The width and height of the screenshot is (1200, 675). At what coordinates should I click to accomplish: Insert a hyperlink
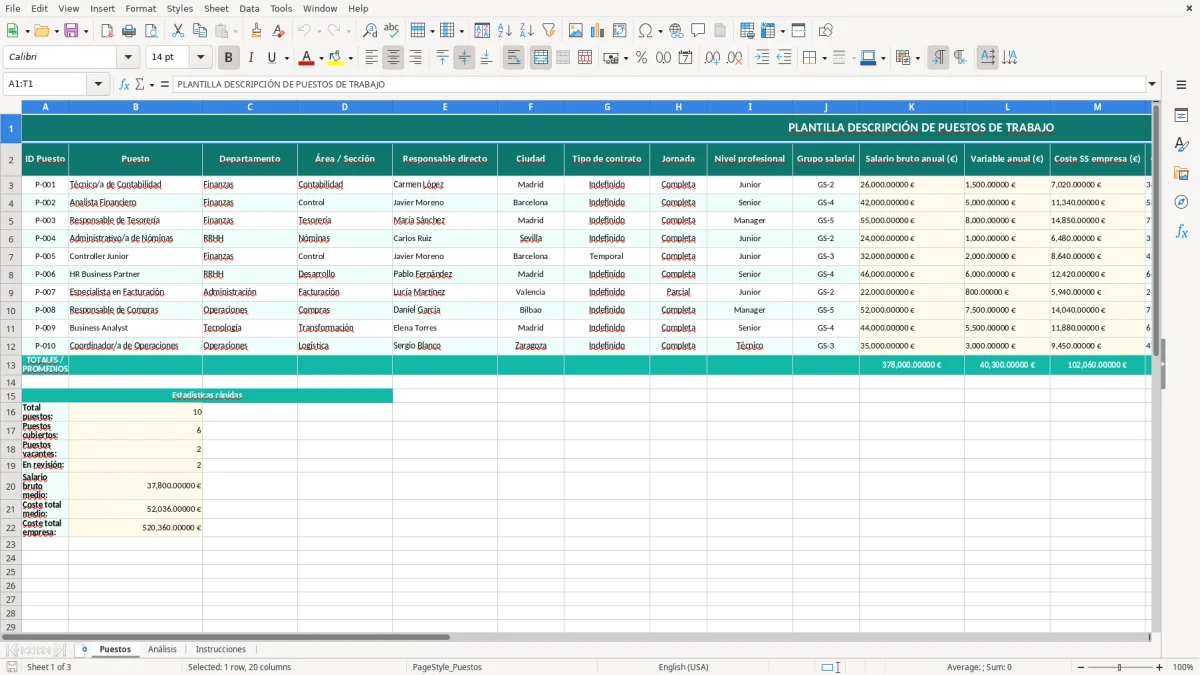tap(676, 31)
